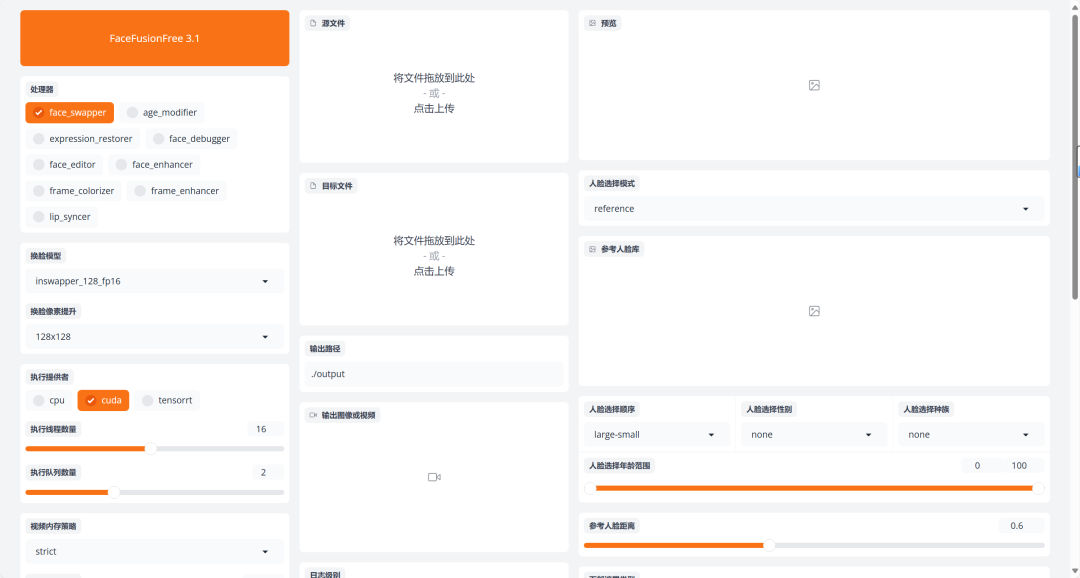
Task: Click 目标文件 upload drop area
Action: (434, 256)
